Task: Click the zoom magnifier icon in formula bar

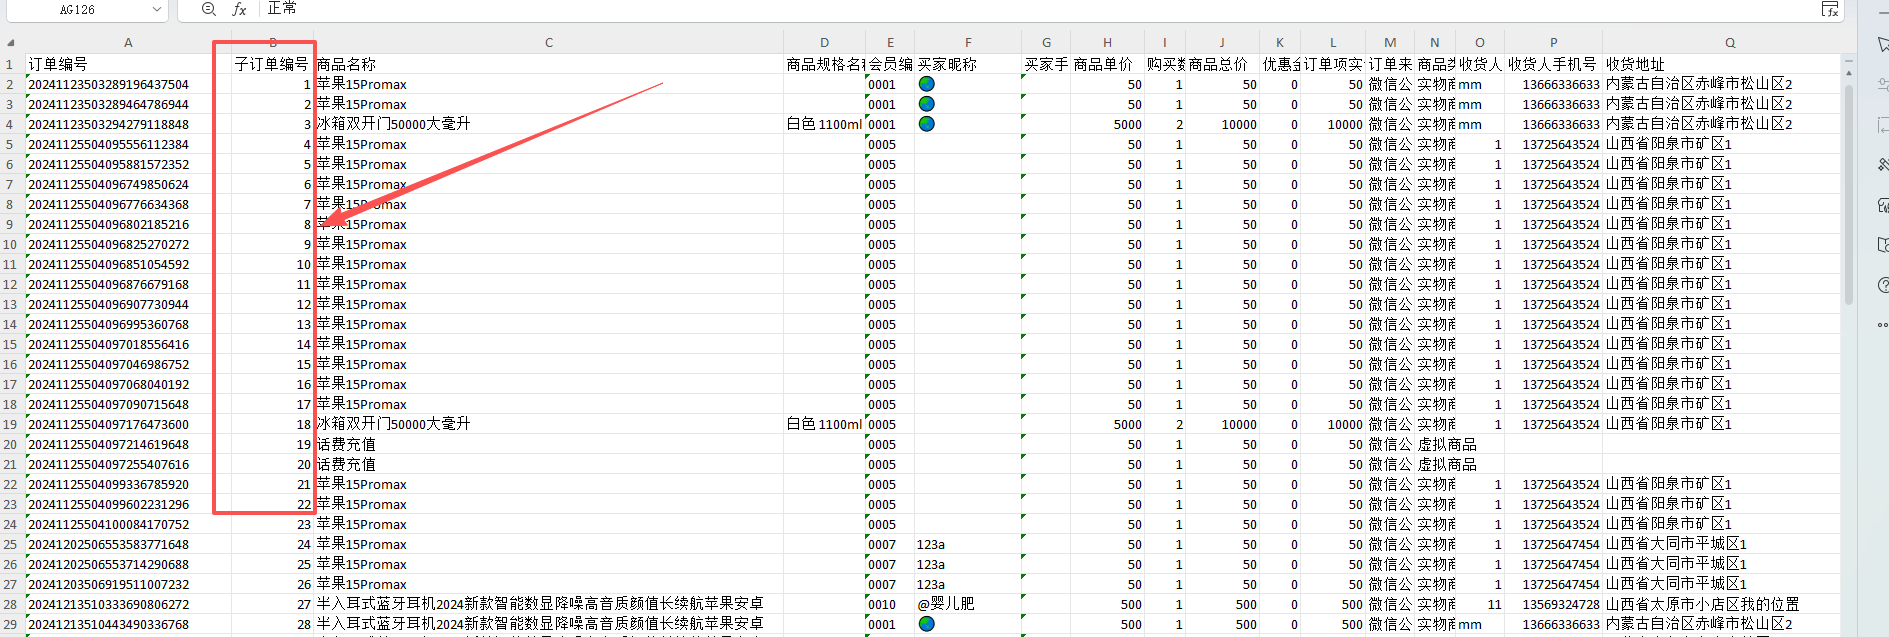Action: point(208,9)
